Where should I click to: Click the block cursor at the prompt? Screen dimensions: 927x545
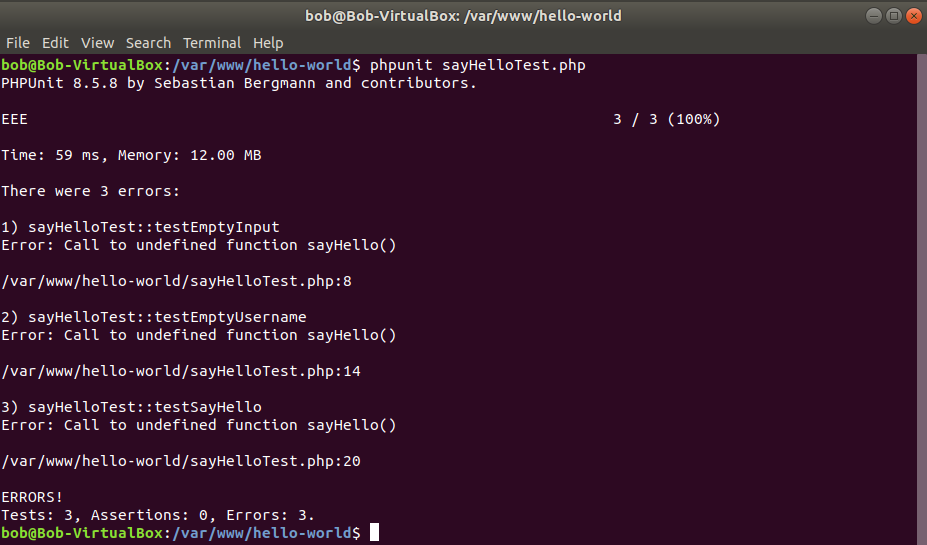(x=374, y=533)
